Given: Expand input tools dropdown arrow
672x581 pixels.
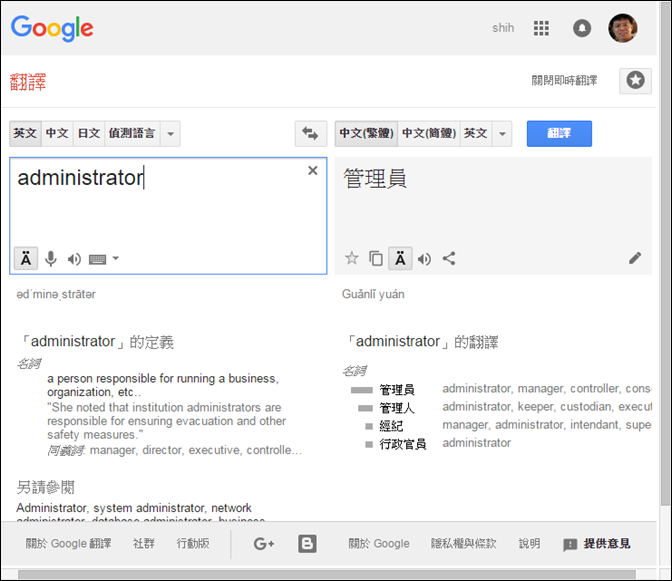Looking at the screenshot, I should tap(116, 258).
